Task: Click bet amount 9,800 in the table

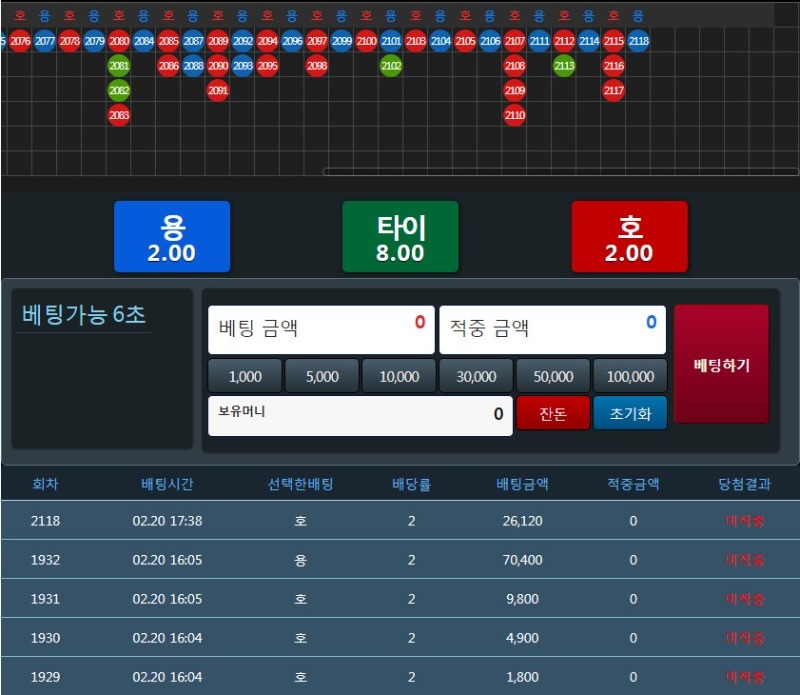Action: [x=522, y=599]
